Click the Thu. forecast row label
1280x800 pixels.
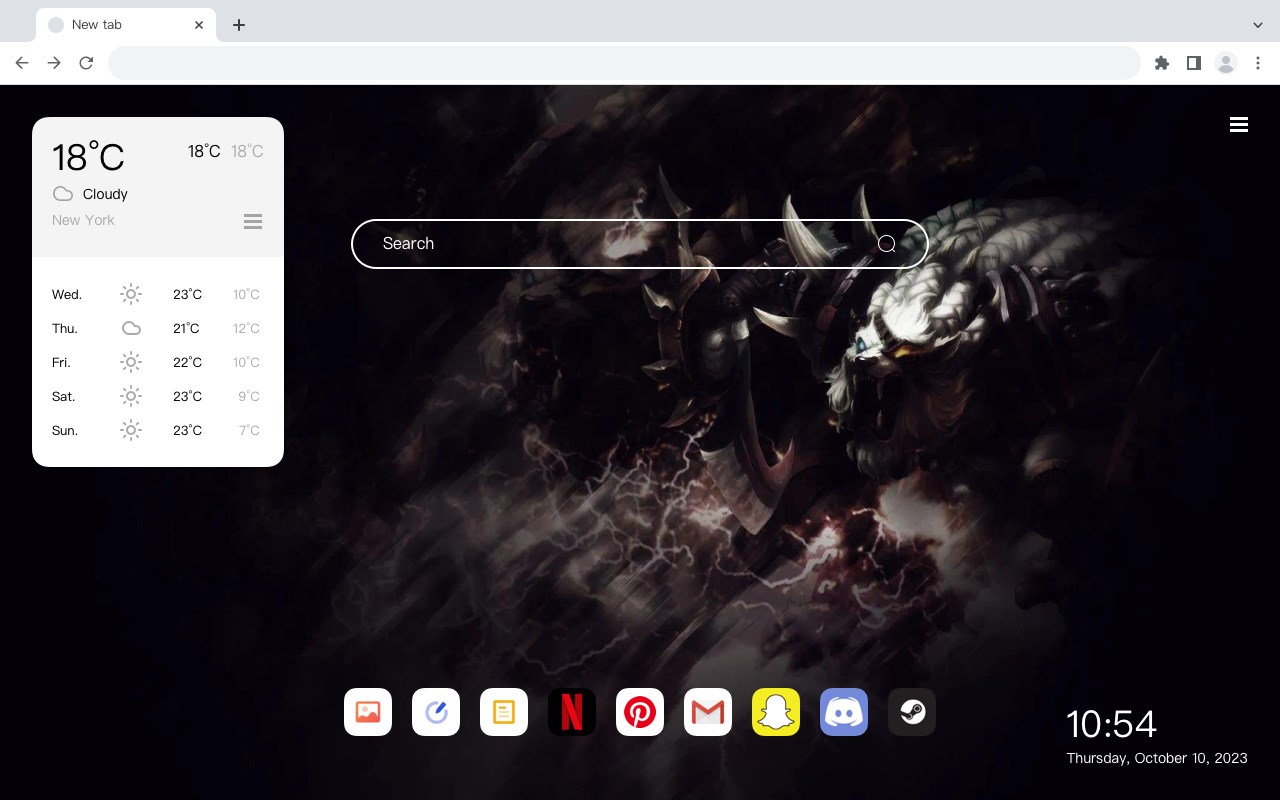click(x=65, y=328)
